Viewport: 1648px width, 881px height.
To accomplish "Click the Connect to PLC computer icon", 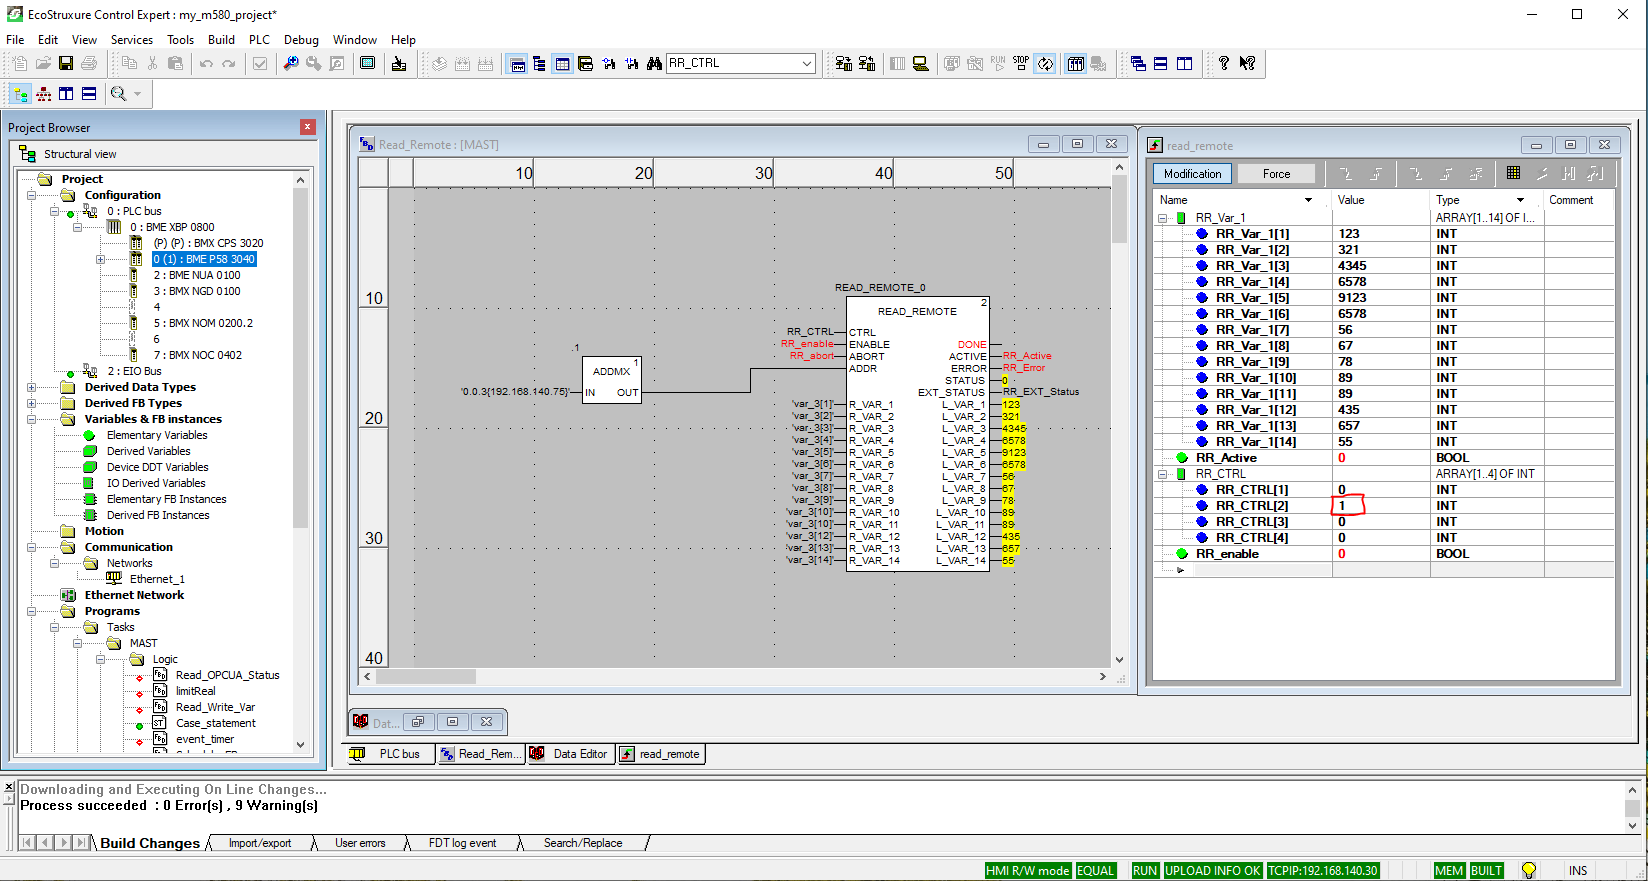I will coord(920,63).
